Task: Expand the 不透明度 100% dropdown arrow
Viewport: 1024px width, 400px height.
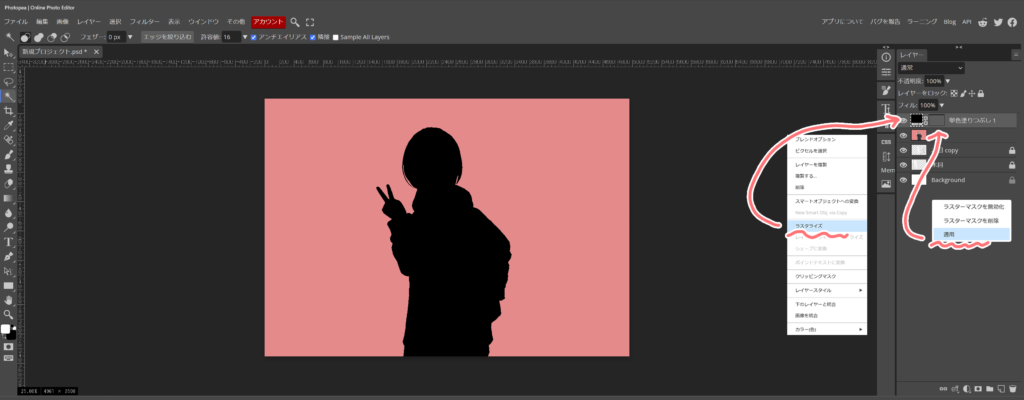Action: click(948, 80)
